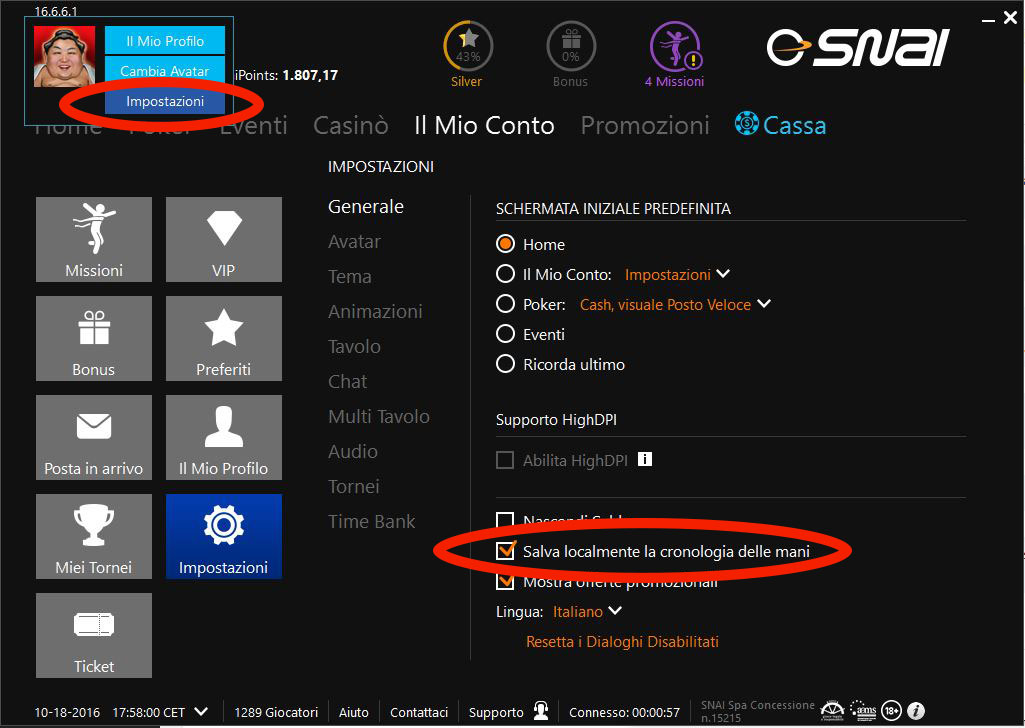Image resolution: width=1025 pixels, height=728 pixels.
Task: Click the Bonus 0% gift badge
Action: tap(571, 54)
